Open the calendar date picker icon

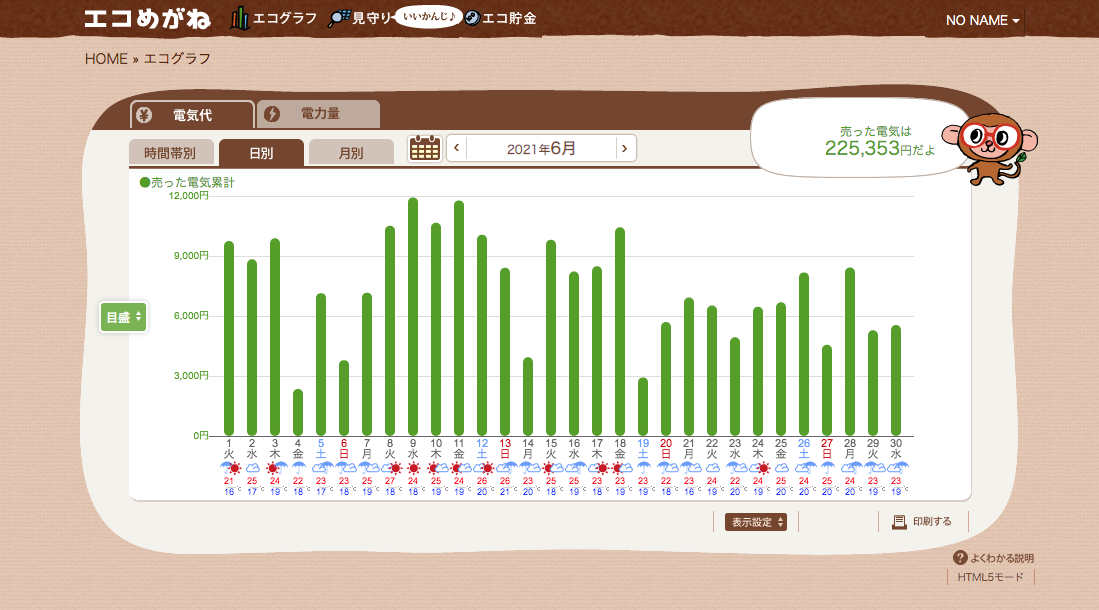point(425,148)
